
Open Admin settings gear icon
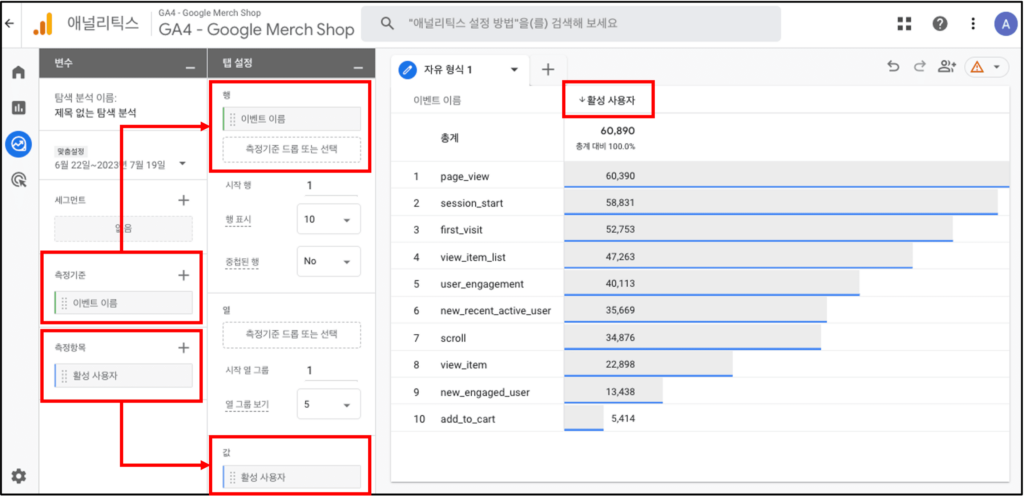pyautogui.click(x=19, y=476)
